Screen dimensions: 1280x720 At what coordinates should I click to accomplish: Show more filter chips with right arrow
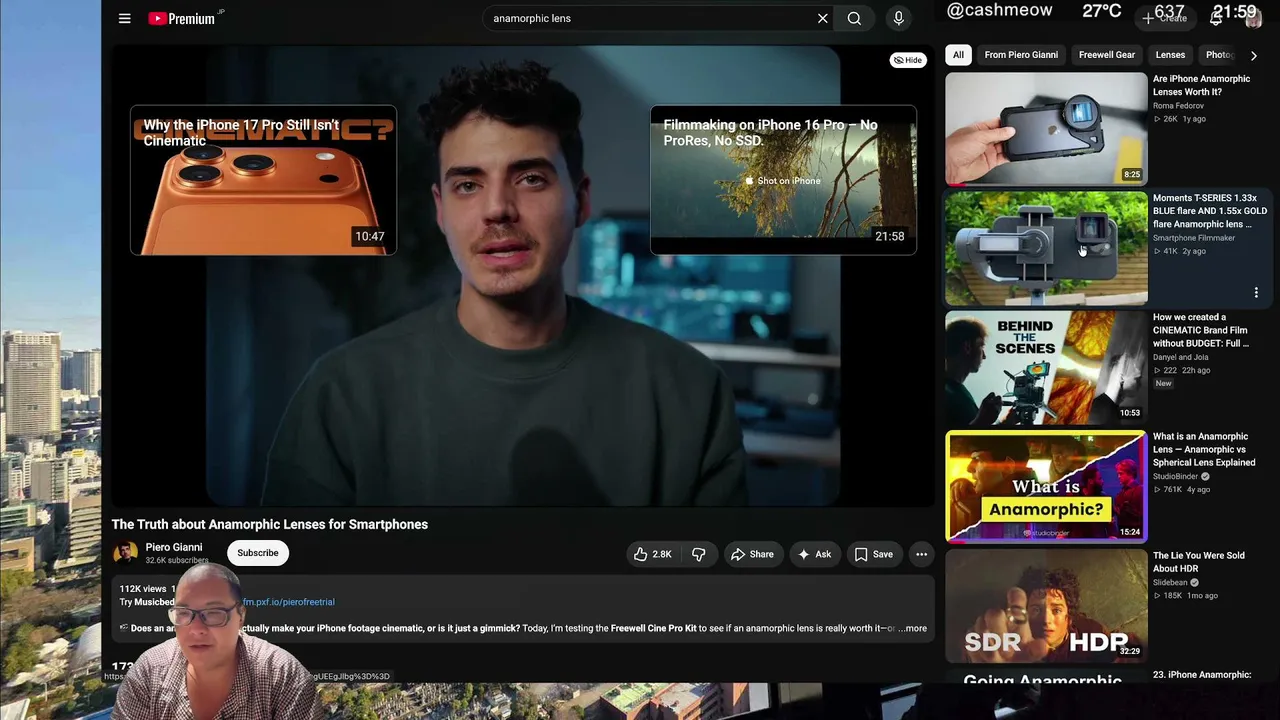(1253, 56)
